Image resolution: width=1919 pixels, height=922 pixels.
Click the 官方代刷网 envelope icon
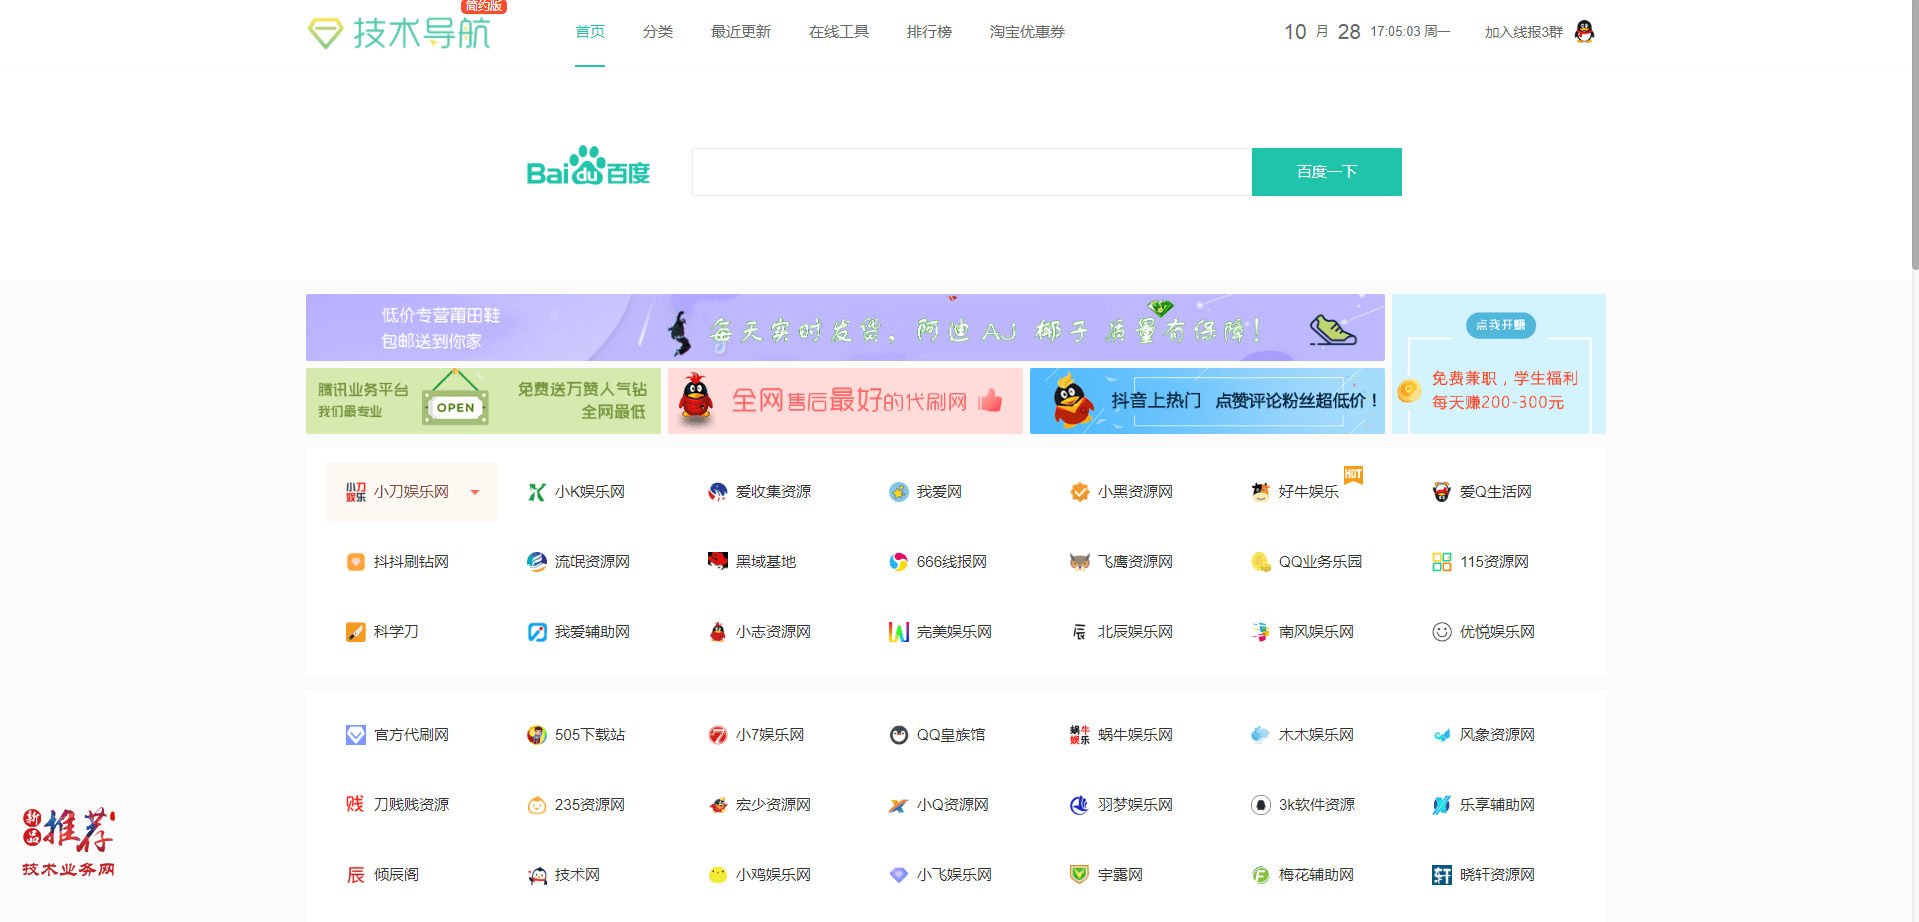point(356,734)
